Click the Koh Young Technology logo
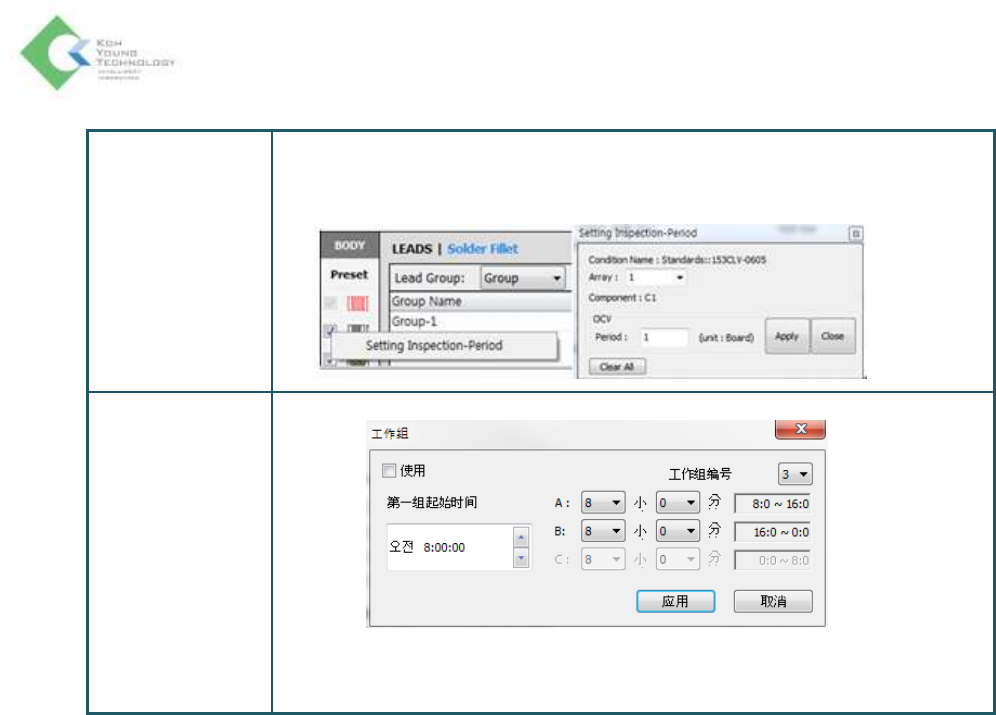Image resolution: width=996 pixels, height=715 pixels. pyautogui.click(x=97, y=53)
